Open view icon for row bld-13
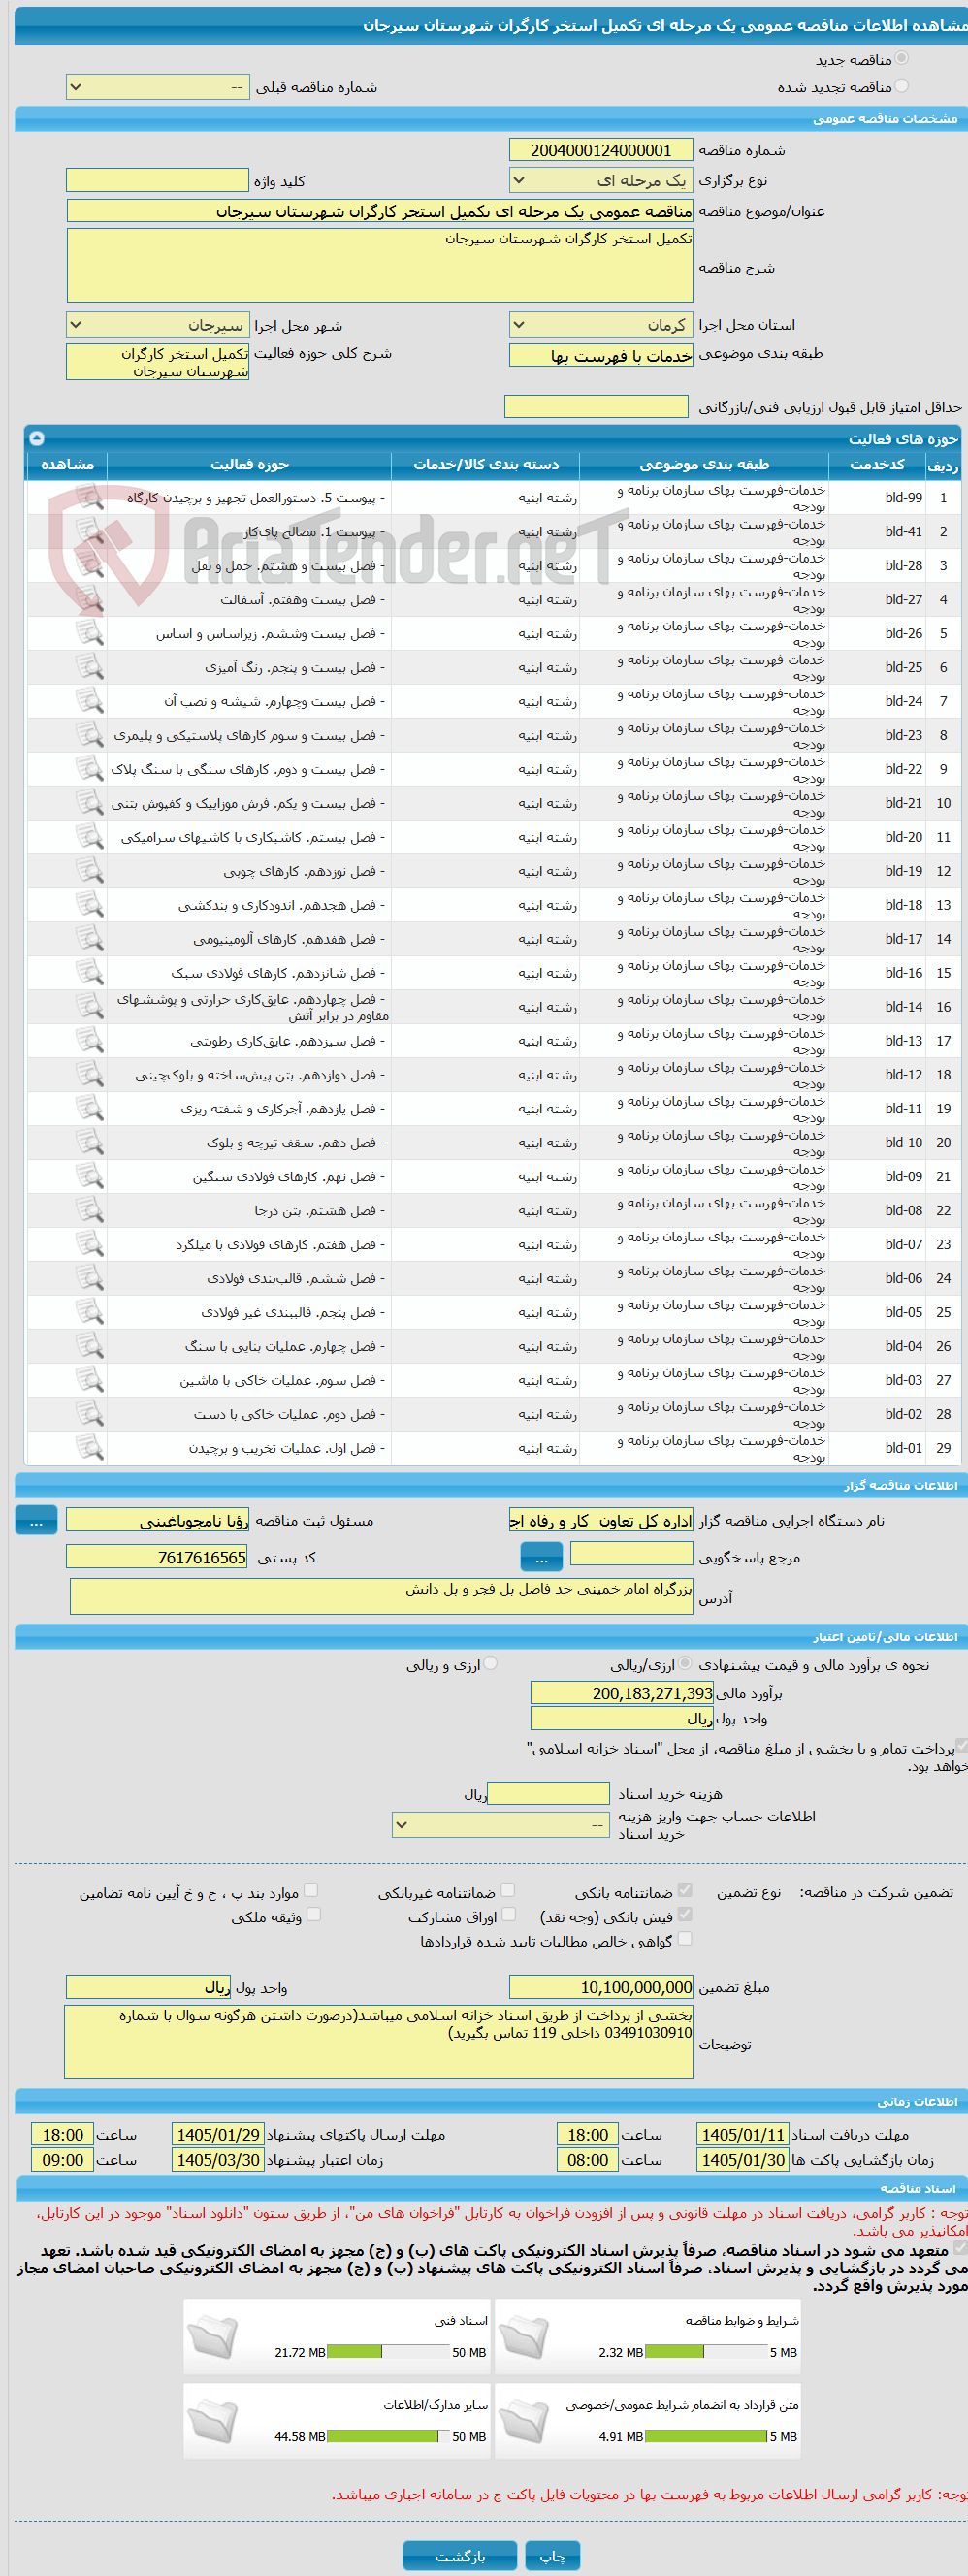The width and height of the screenshot is (968, 2576). click(90, 1041)
